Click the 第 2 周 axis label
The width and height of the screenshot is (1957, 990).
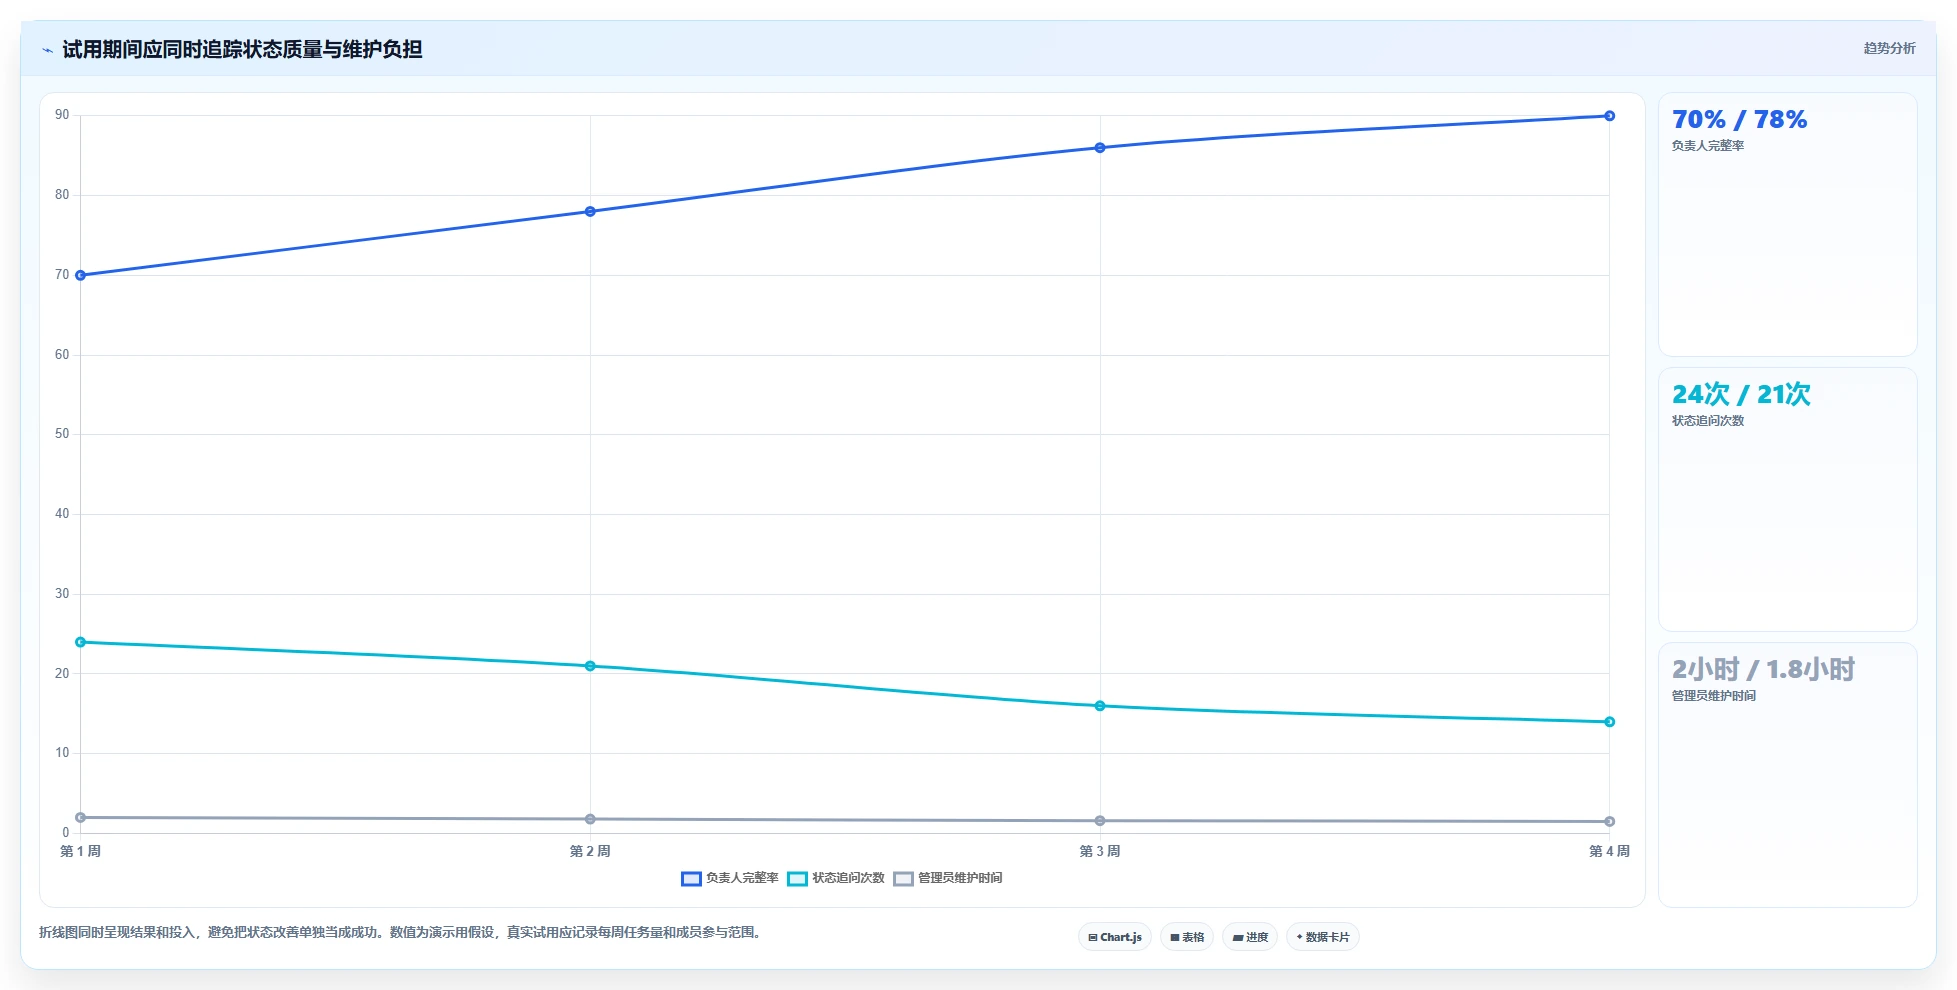(590, 851)
